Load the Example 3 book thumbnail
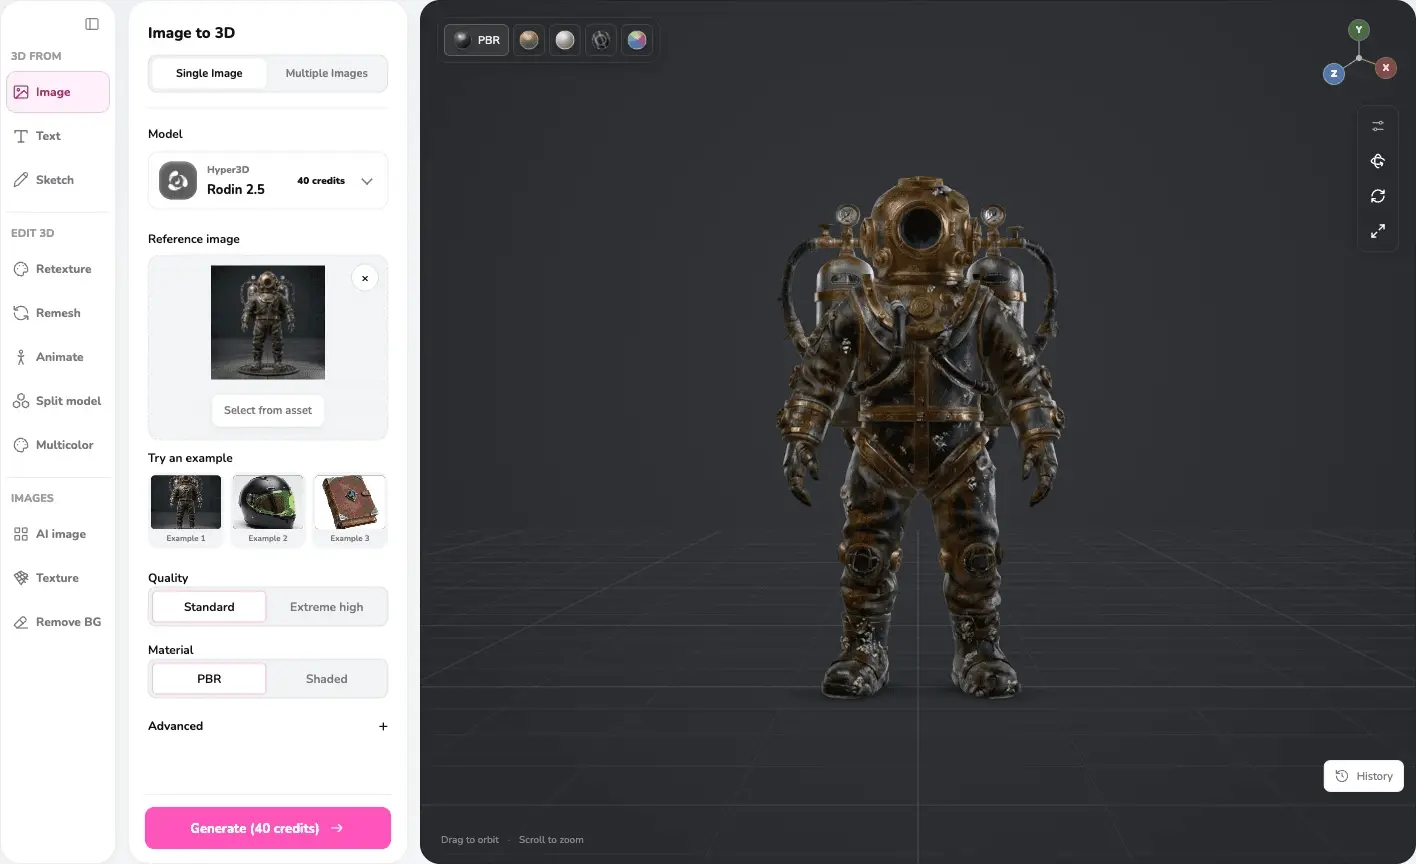This screenshot has height=864, width=1416. (350, 510)
